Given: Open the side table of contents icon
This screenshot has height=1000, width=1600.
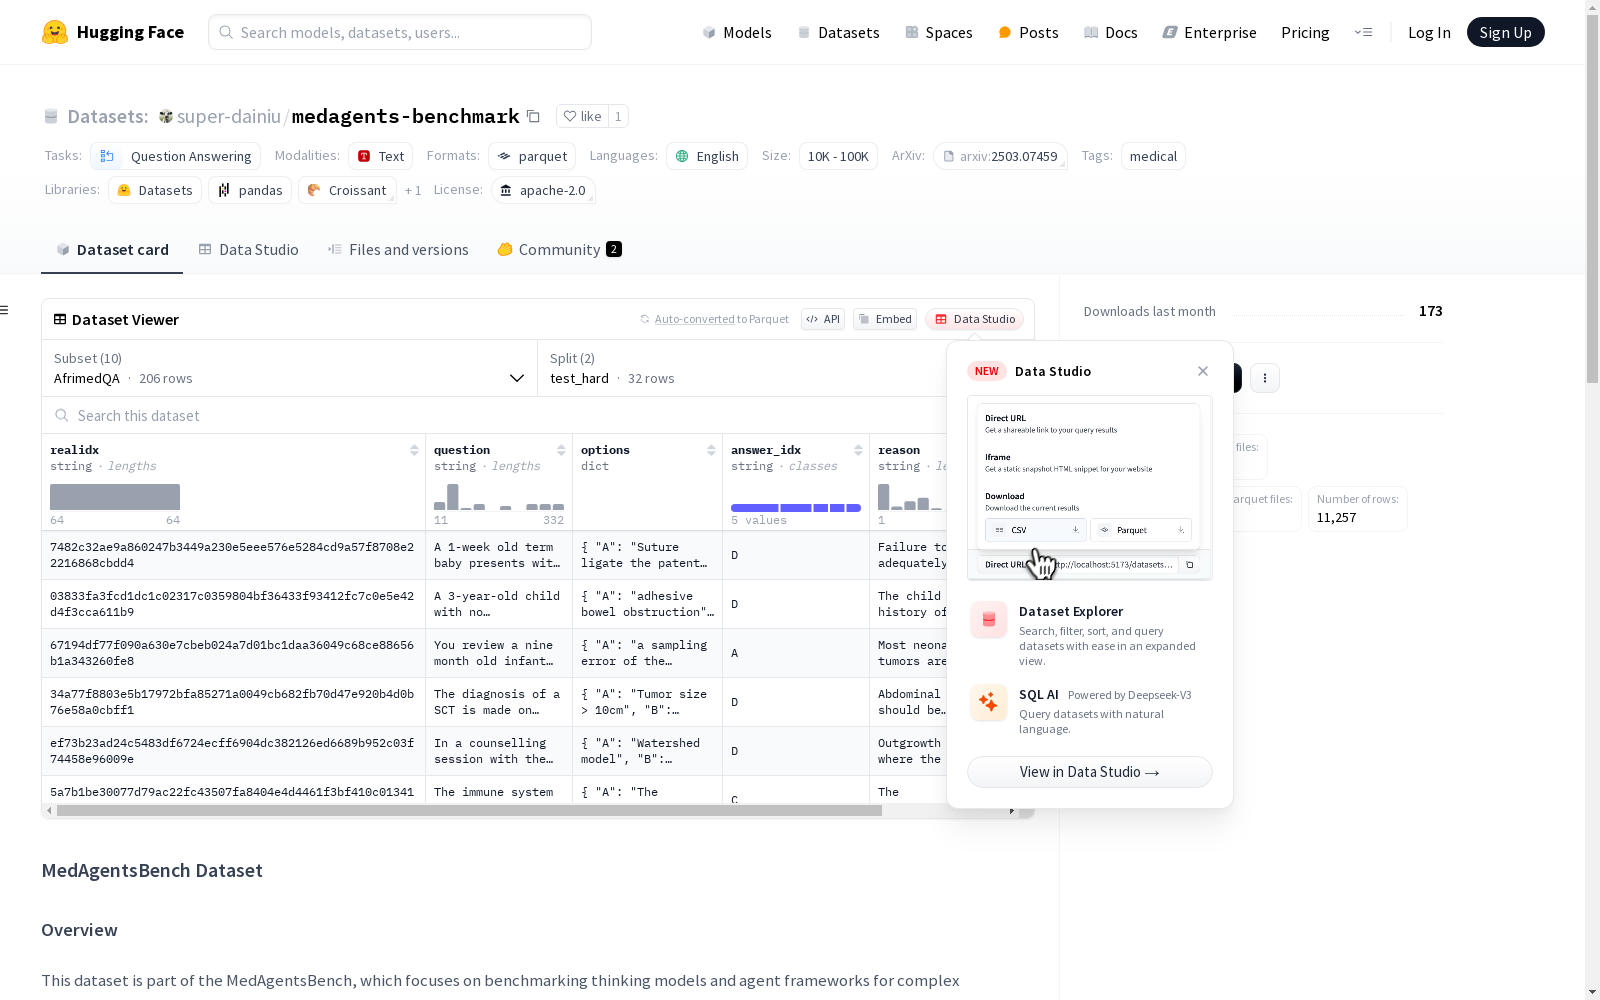Looking at the screenshot, I should click(5, 310).
